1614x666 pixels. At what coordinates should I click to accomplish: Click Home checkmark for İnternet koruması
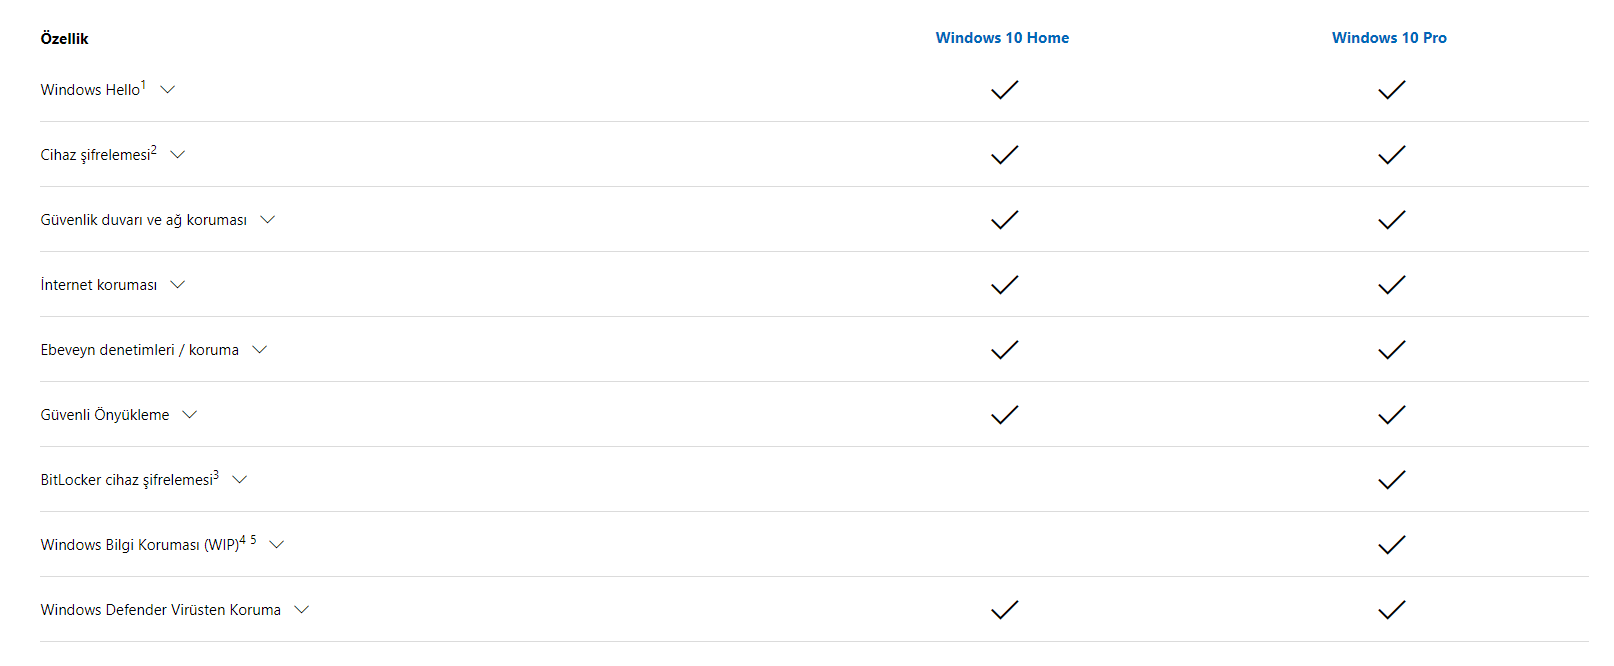click(x=1004, y=285)
